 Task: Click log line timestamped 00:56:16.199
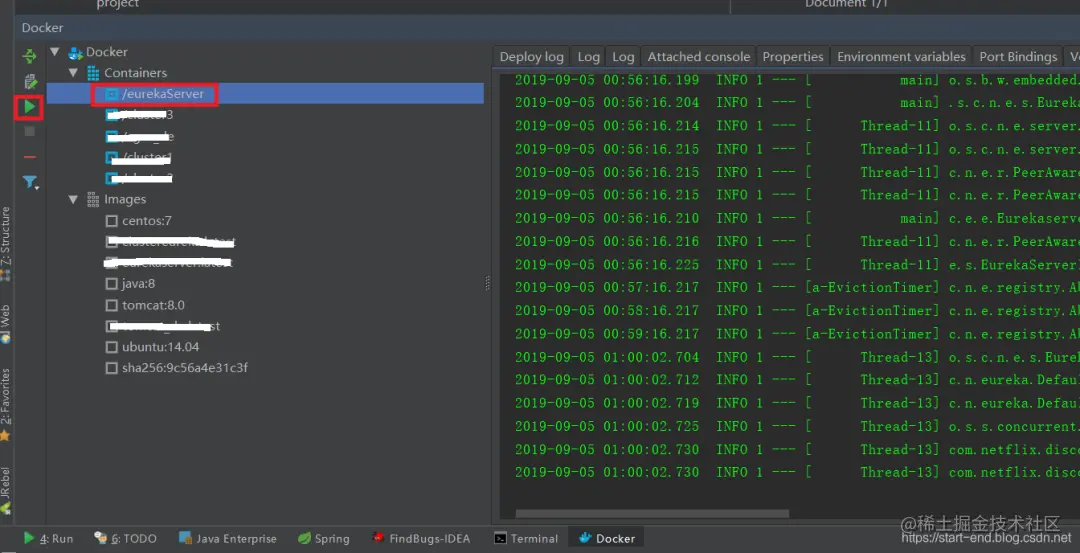(x=797, y=80)
